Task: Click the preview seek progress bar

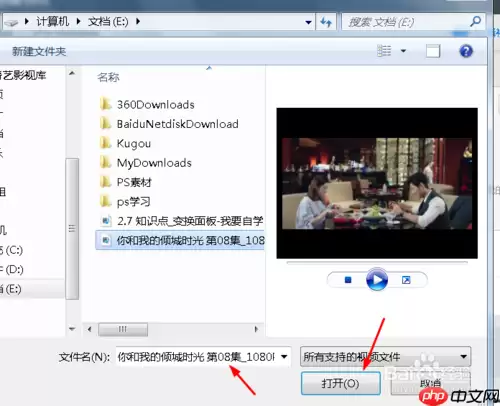Action: (377, 263)
